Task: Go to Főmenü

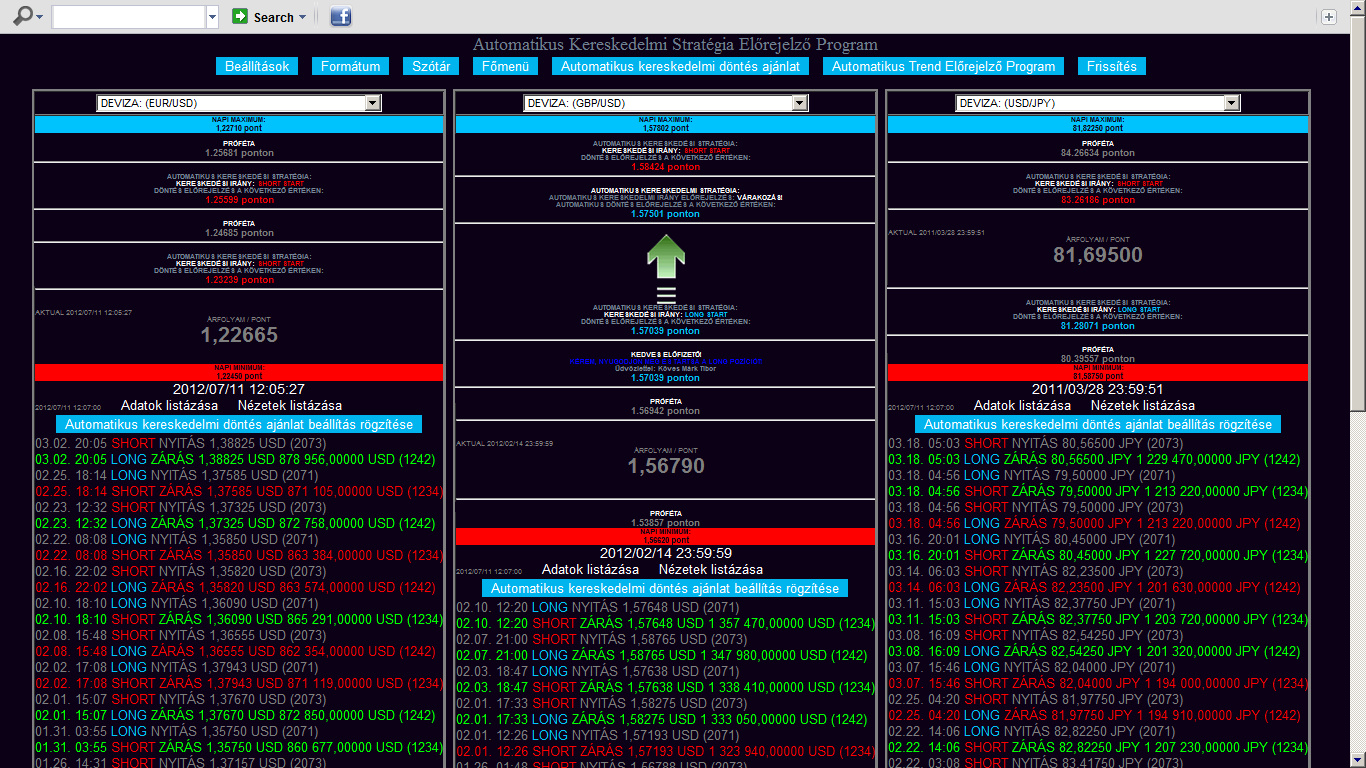Action: 505,66
